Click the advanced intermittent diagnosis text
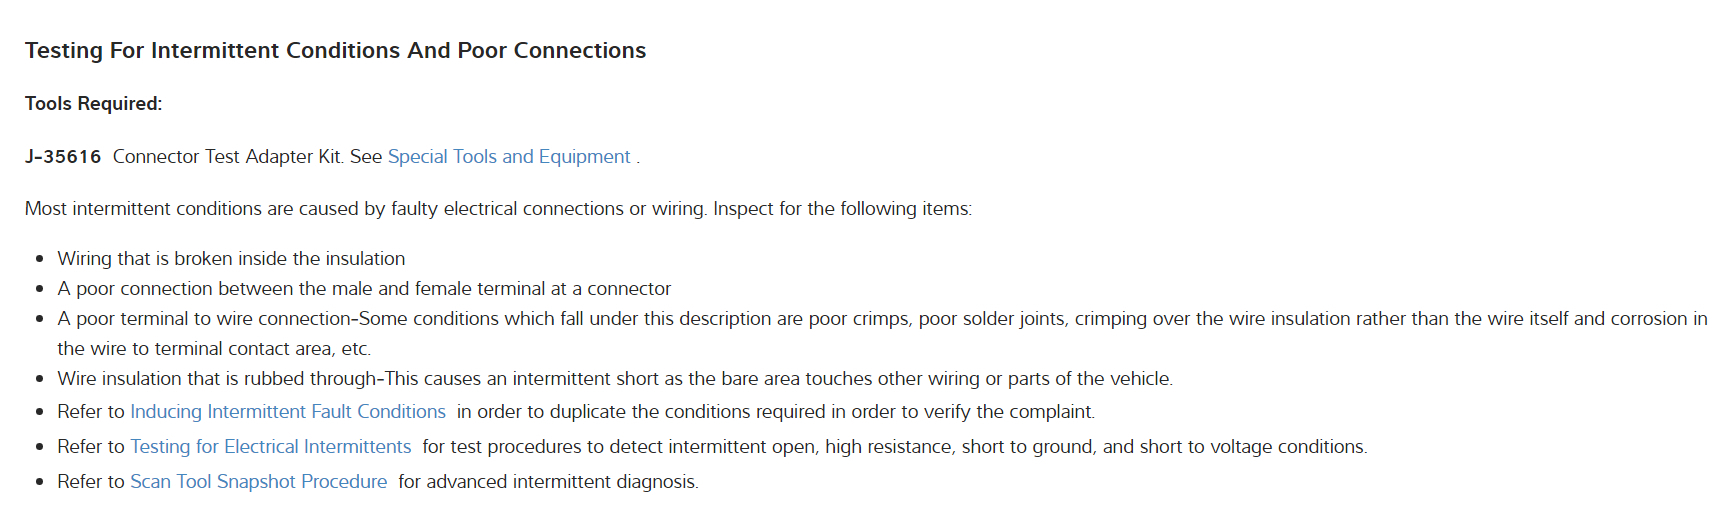 coord(548,482)
